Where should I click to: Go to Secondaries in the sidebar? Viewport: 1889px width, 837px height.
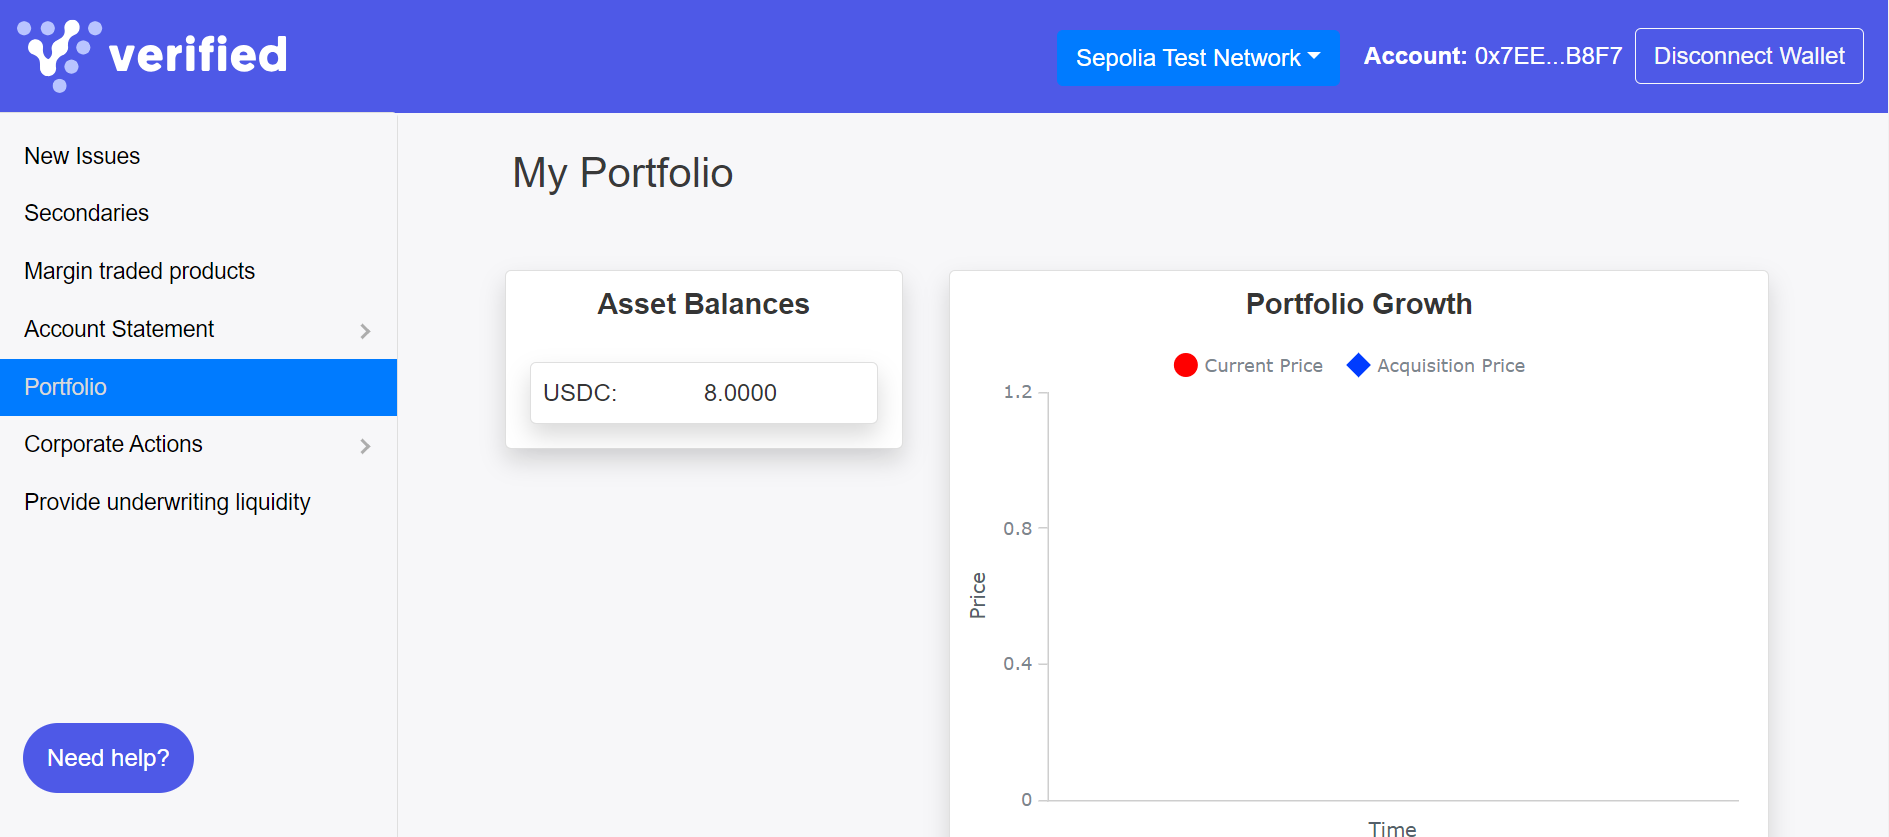(x=86, y=213)
